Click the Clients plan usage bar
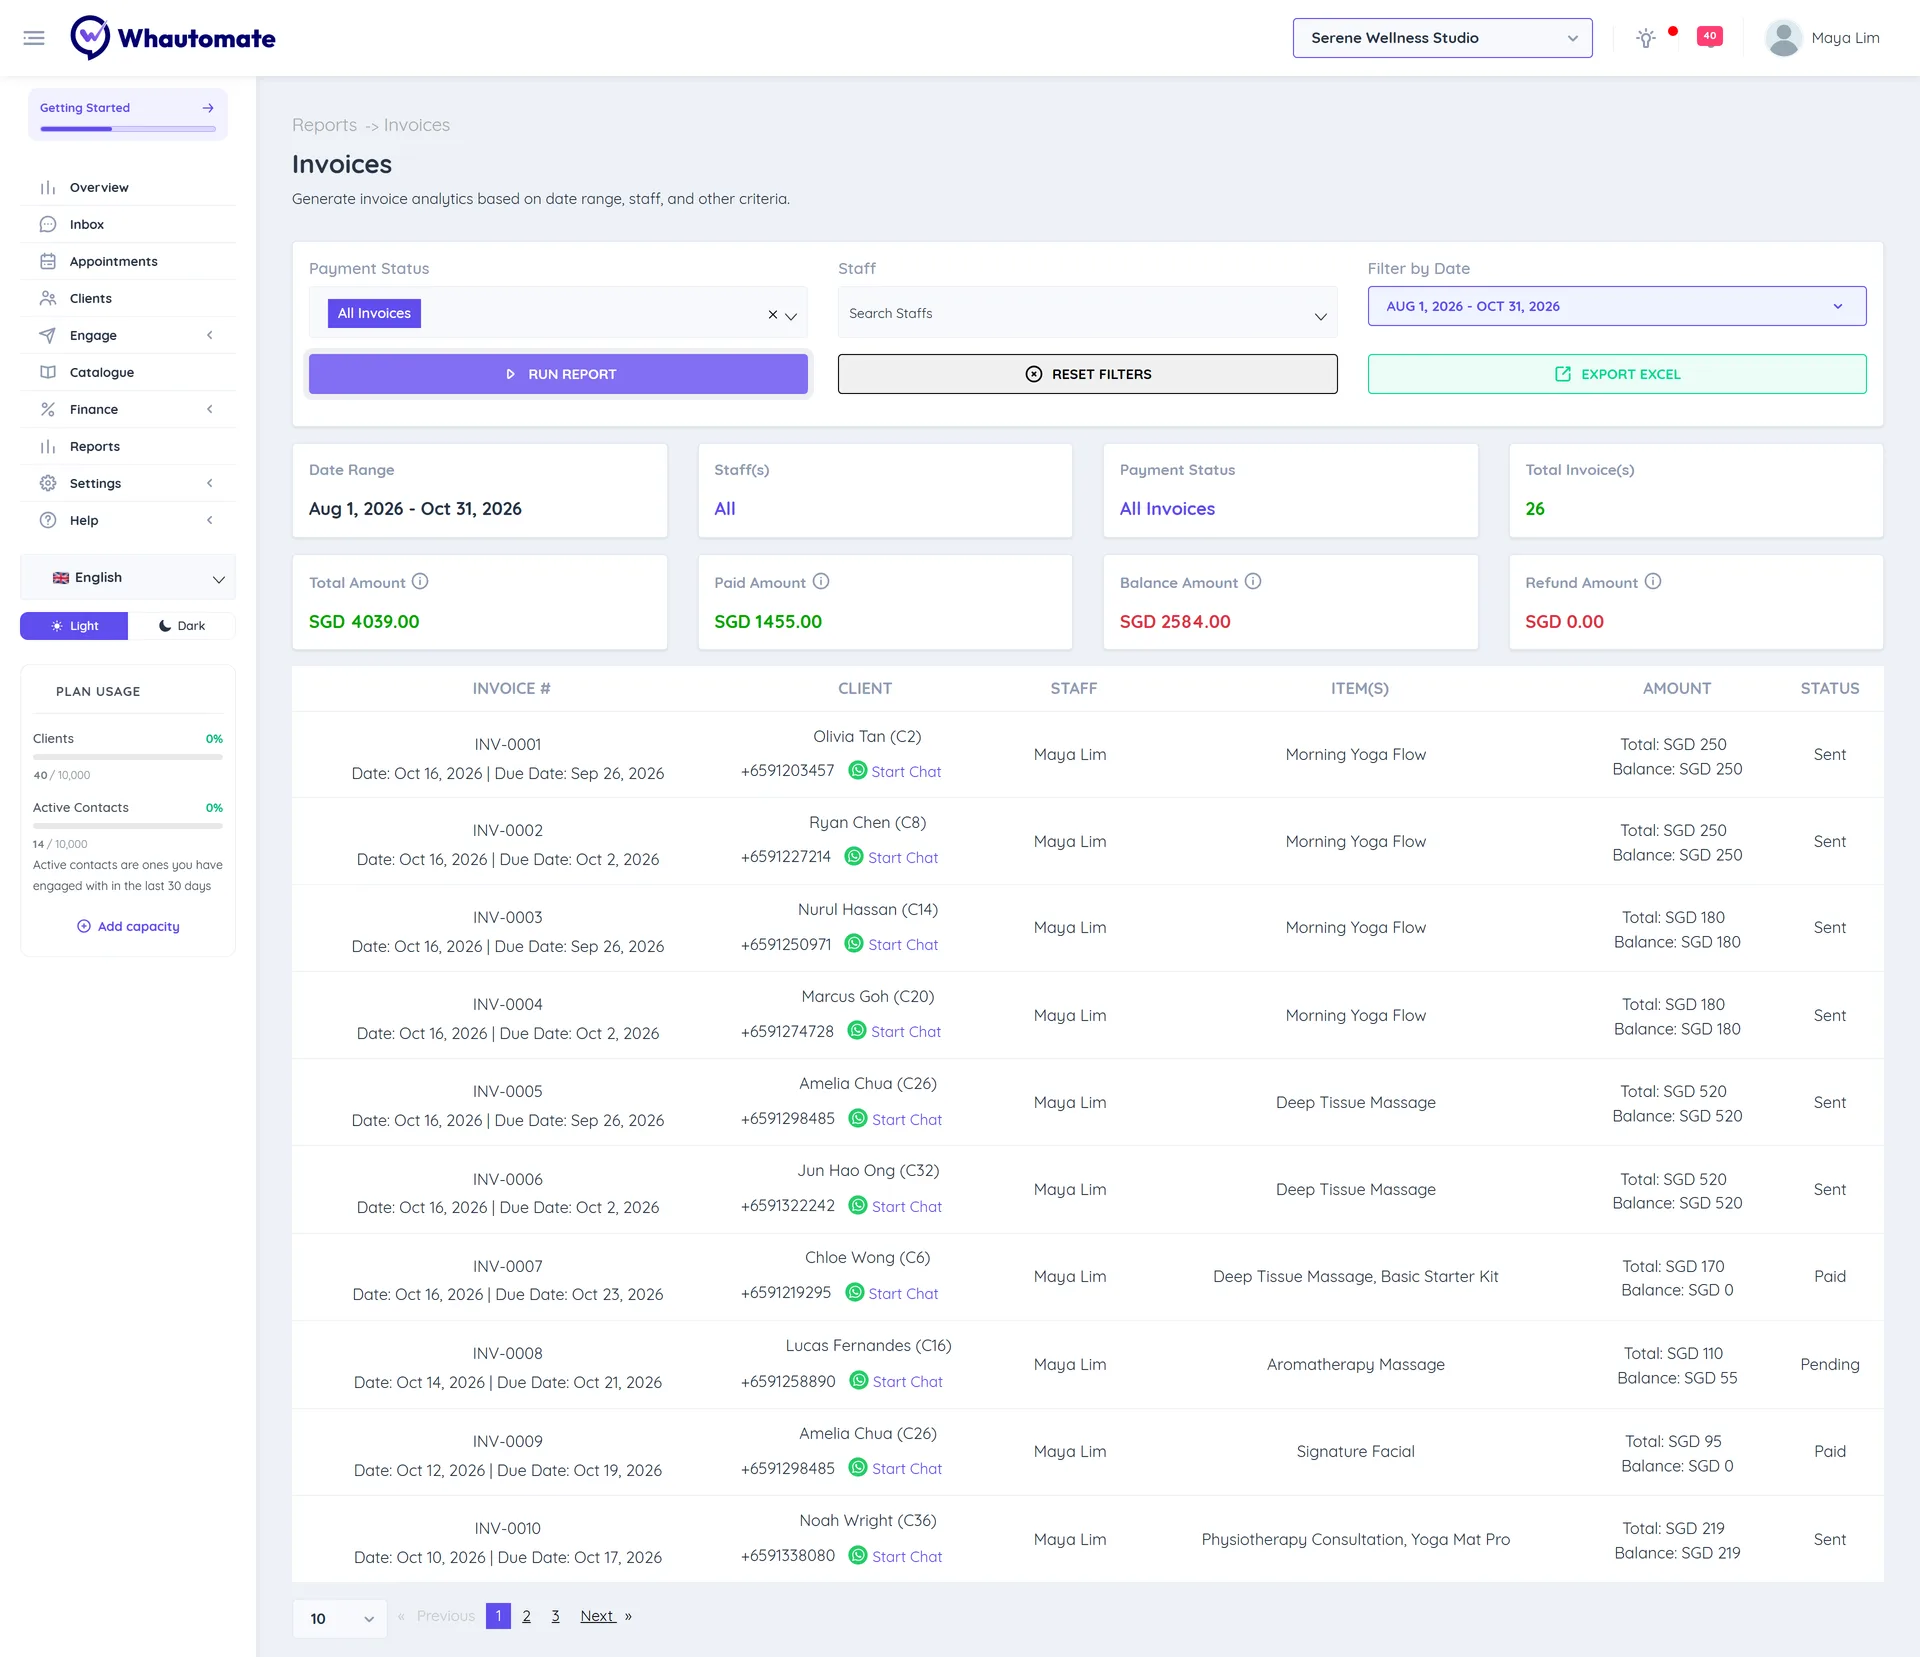Viewport: 1920px width, 1657px height. (128, 757)
